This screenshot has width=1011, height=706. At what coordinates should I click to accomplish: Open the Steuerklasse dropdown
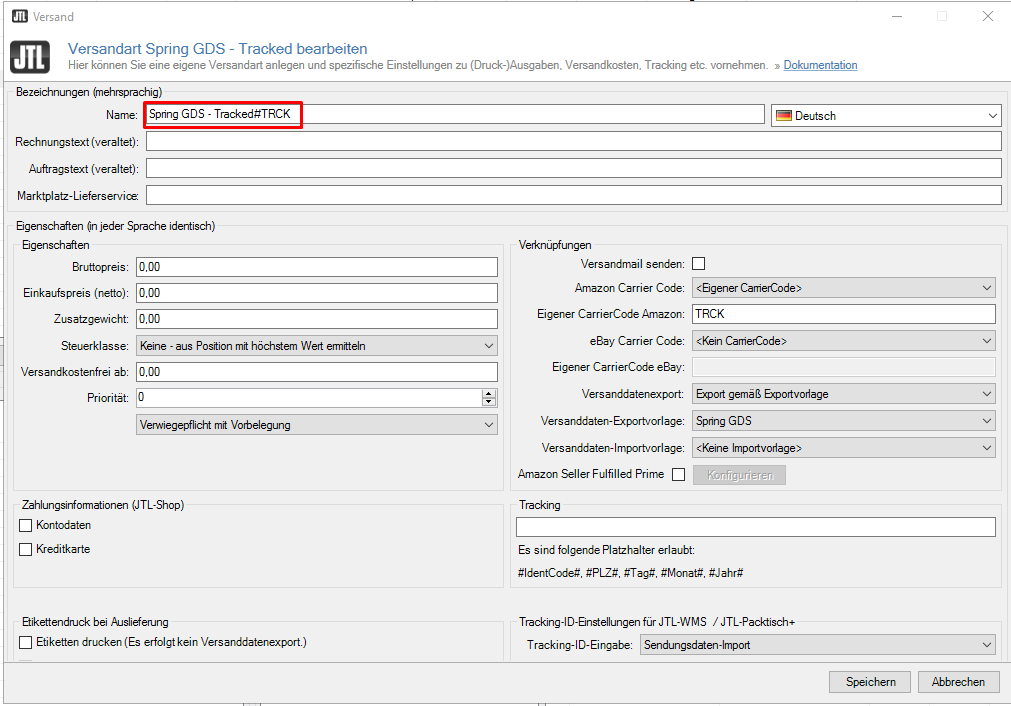pos(317,346)
